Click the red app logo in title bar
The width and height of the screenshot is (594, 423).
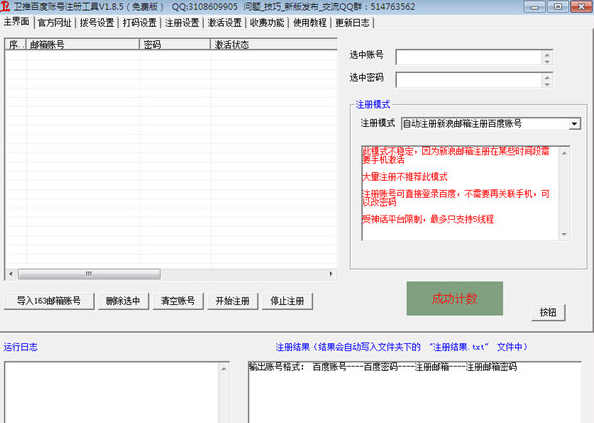pyautogui.click(x=5, y=6)
